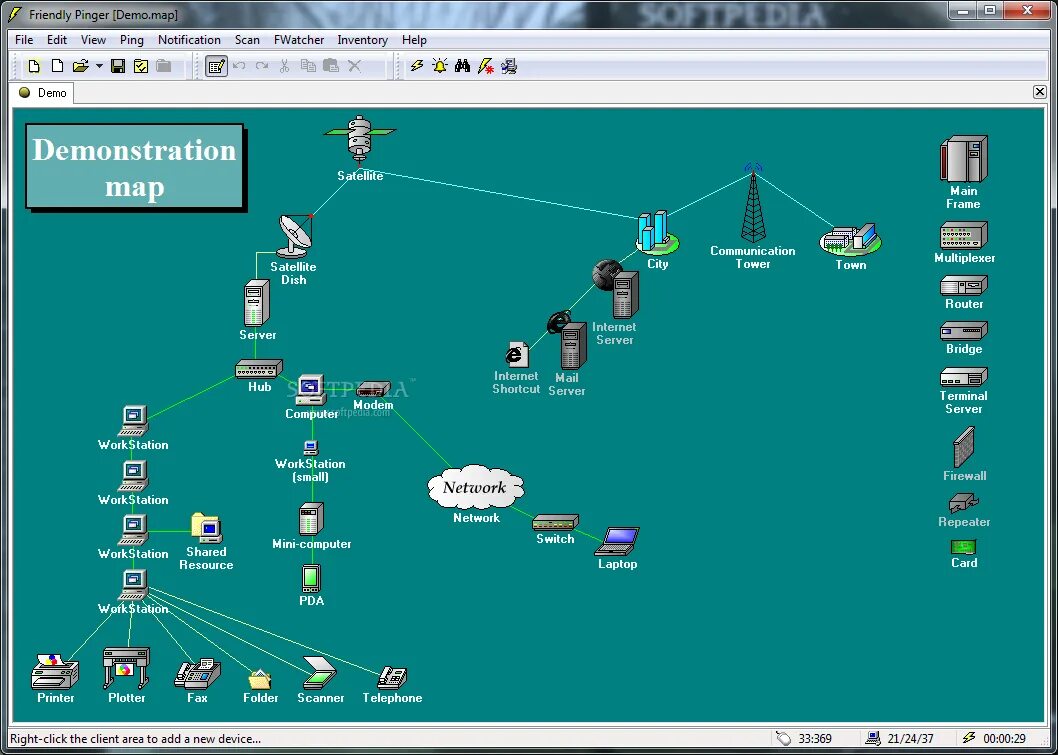
Task: Click the blank page icon in toolbar
Action: tap(57, 66)
